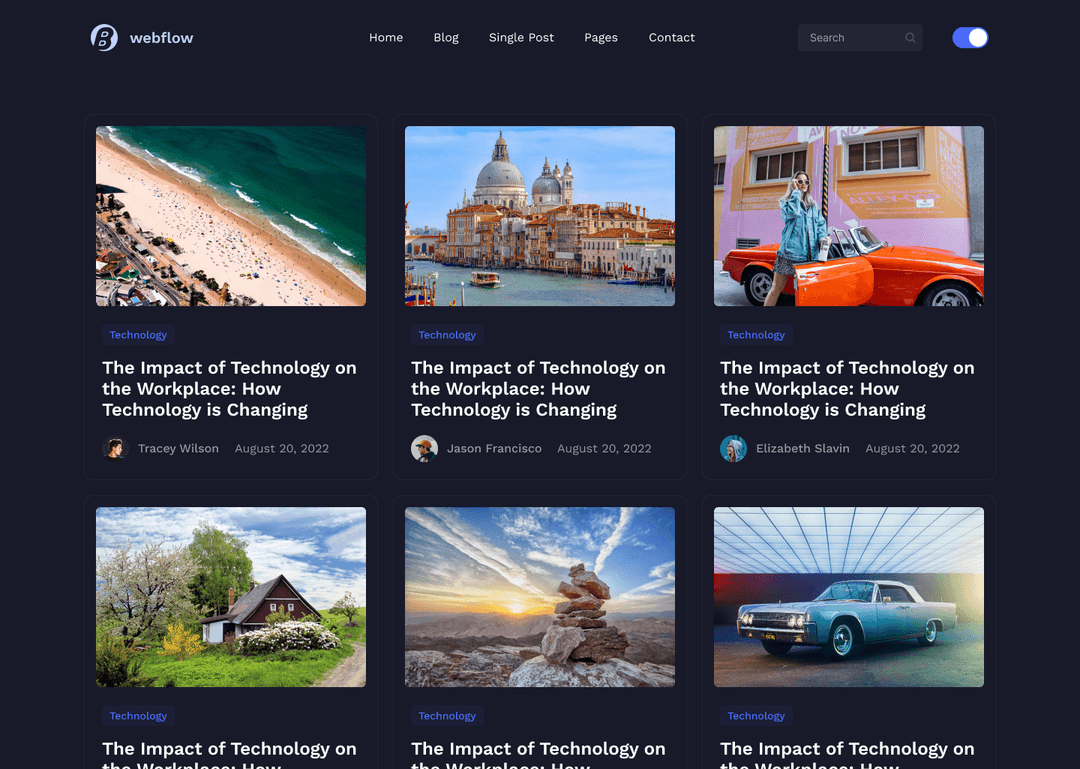The width and height of the screenshot is (1080, 769).
Task: Go to Single Post page
Action: click(x=521, y=38)
